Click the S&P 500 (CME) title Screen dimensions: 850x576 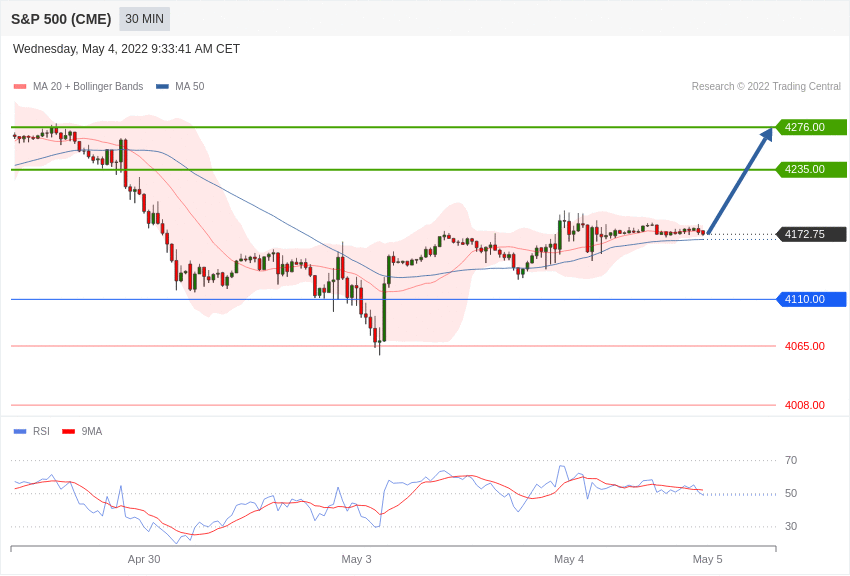[61, 19]
